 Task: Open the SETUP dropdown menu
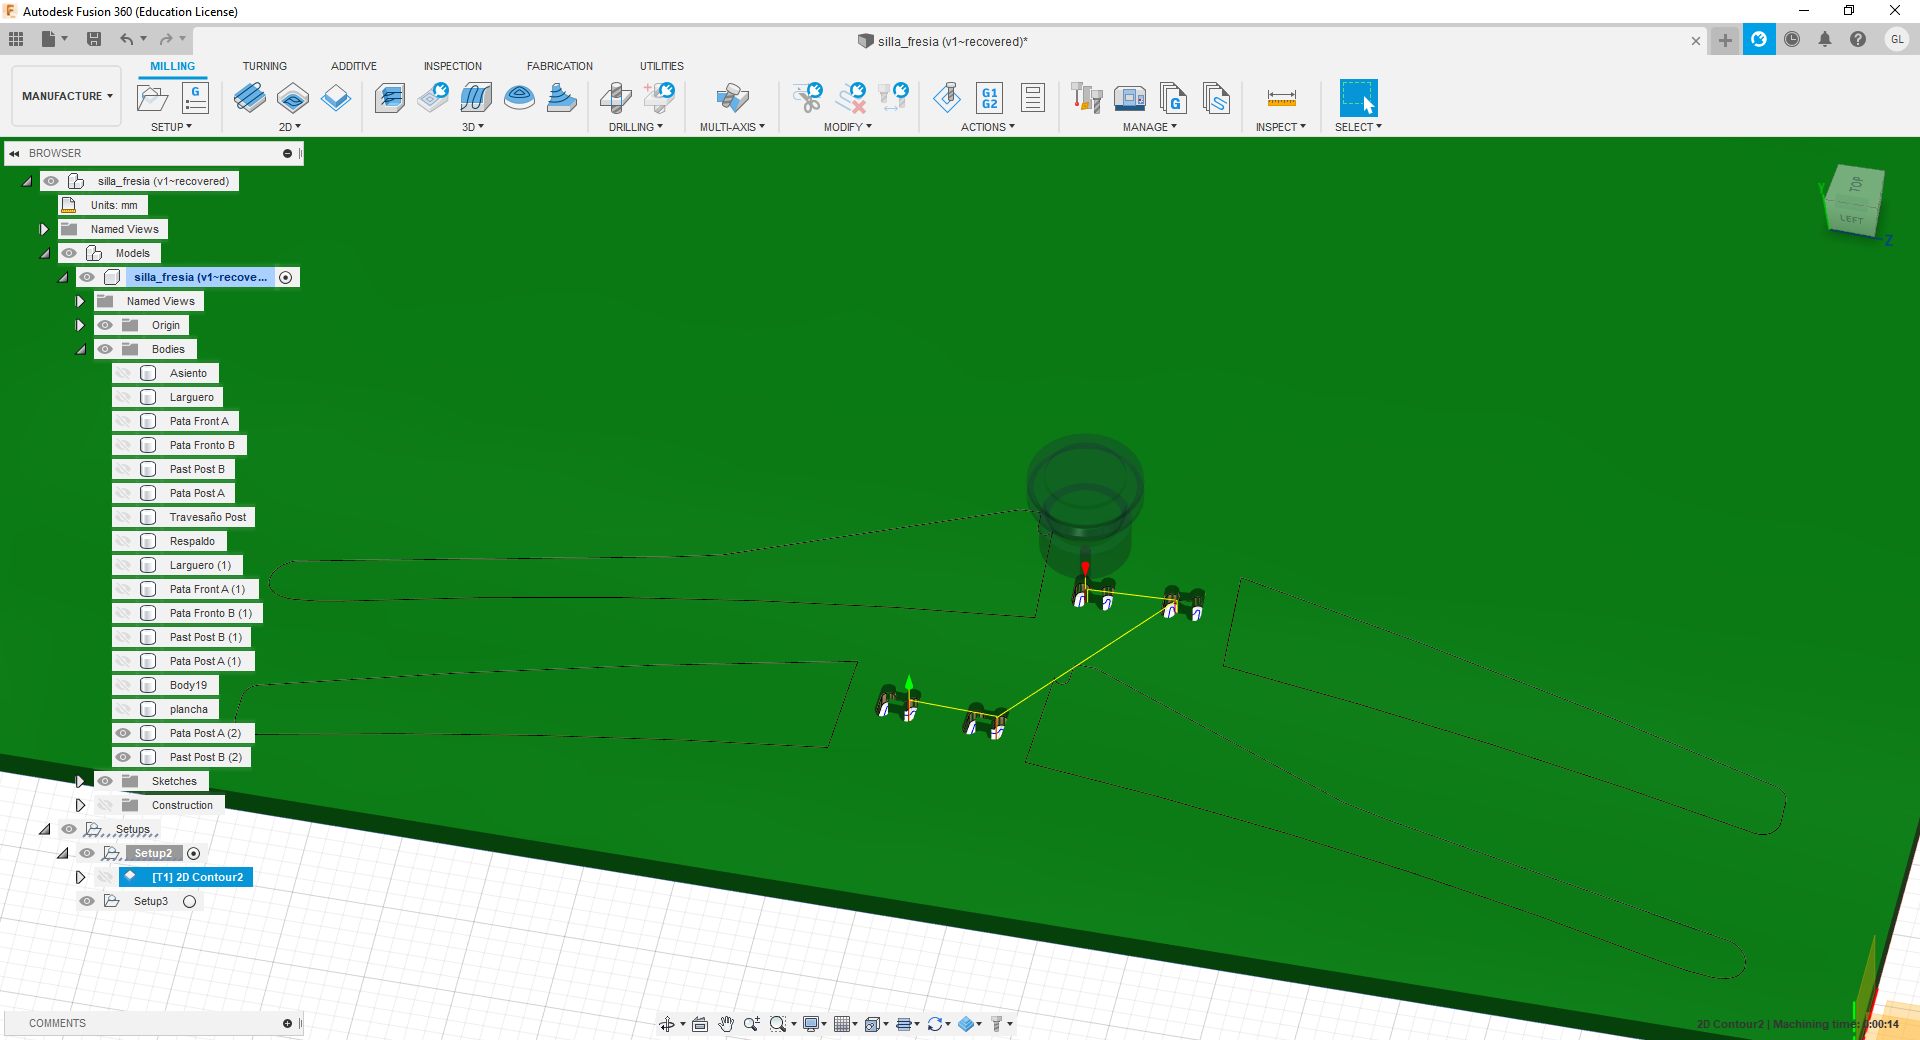pos(171,127)
